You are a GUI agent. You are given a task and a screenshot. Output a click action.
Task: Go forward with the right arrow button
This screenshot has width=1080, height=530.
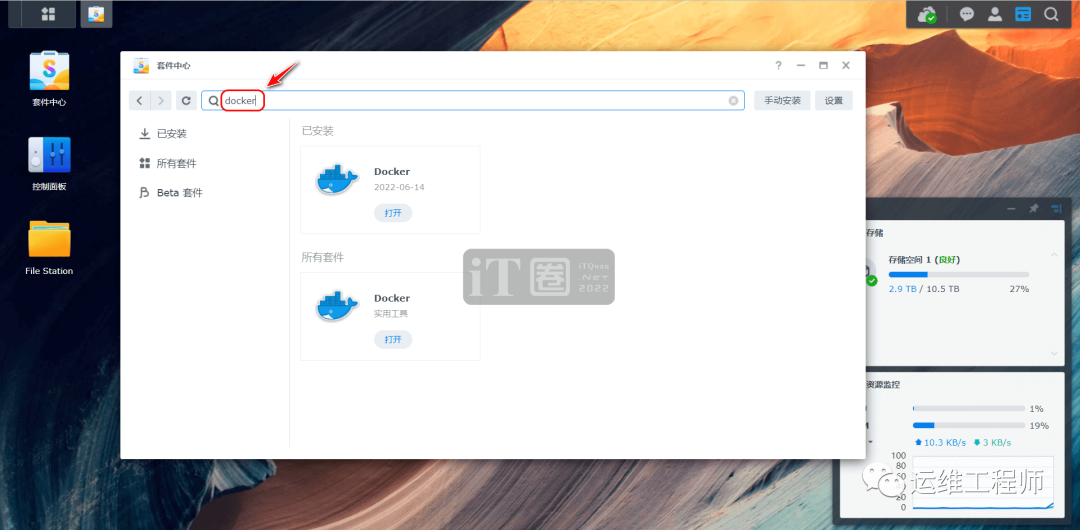coord(160,101)
